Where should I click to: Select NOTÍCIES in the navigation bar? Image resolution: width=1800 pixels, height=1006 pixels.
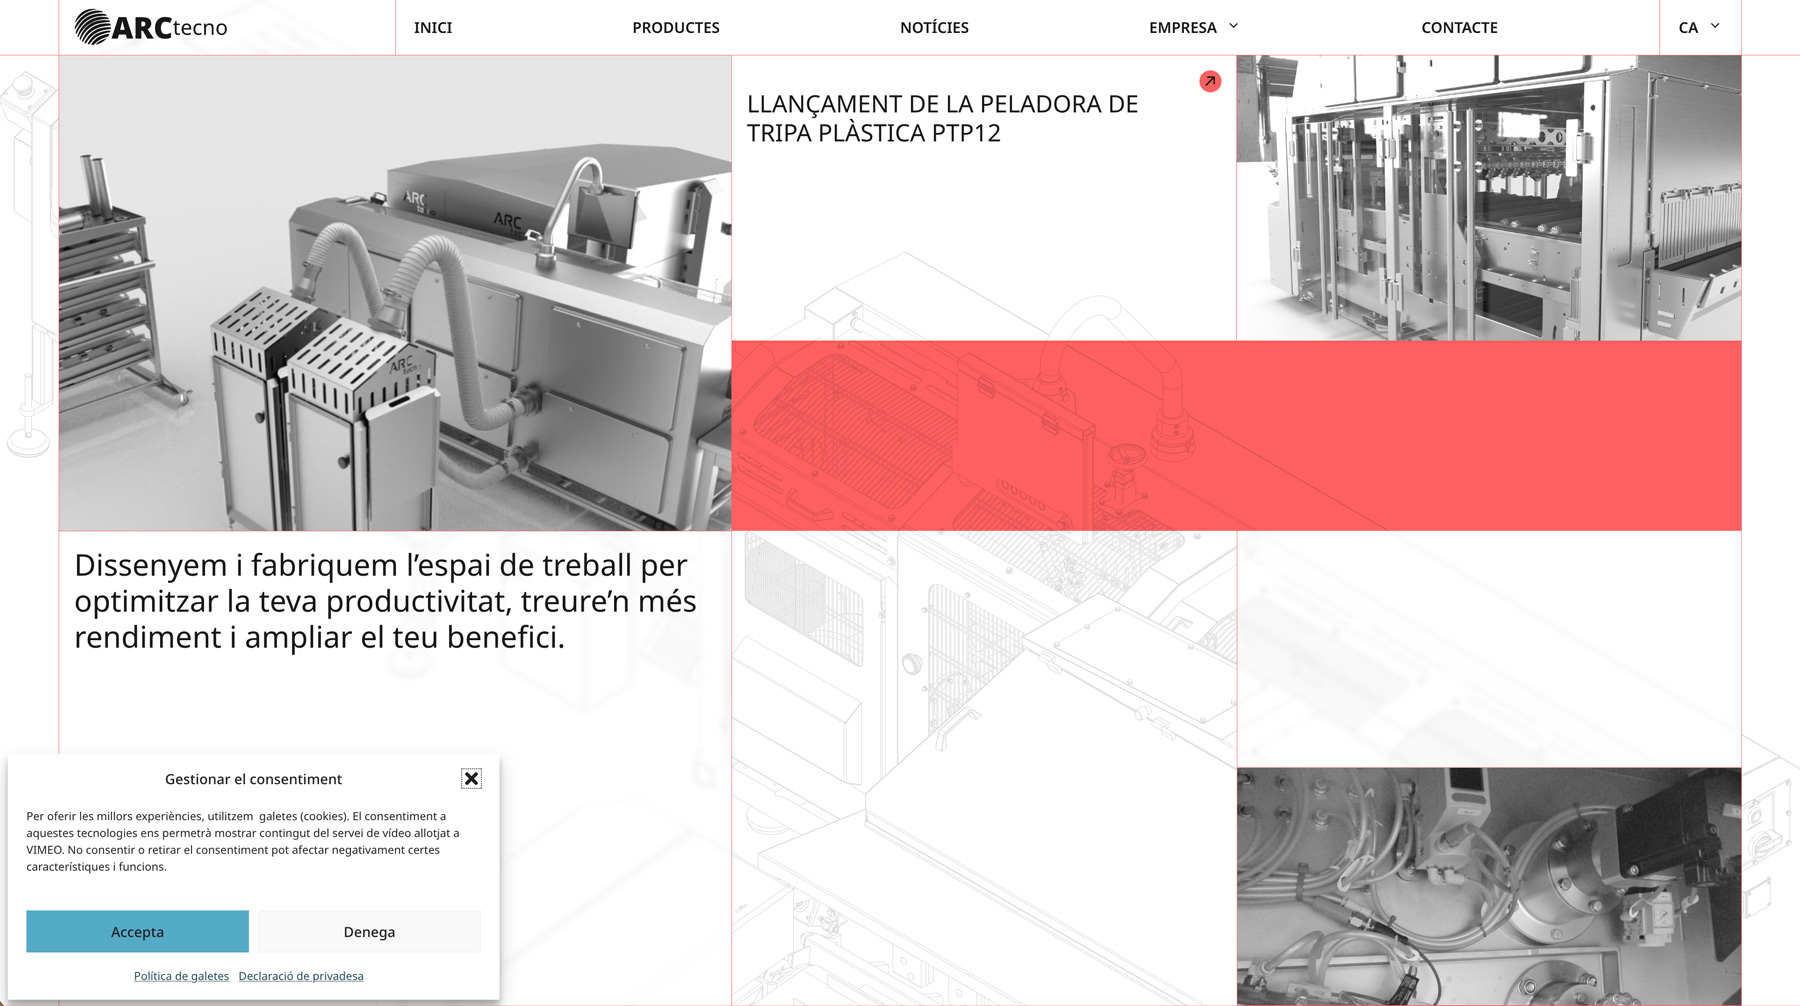[934, 27]
